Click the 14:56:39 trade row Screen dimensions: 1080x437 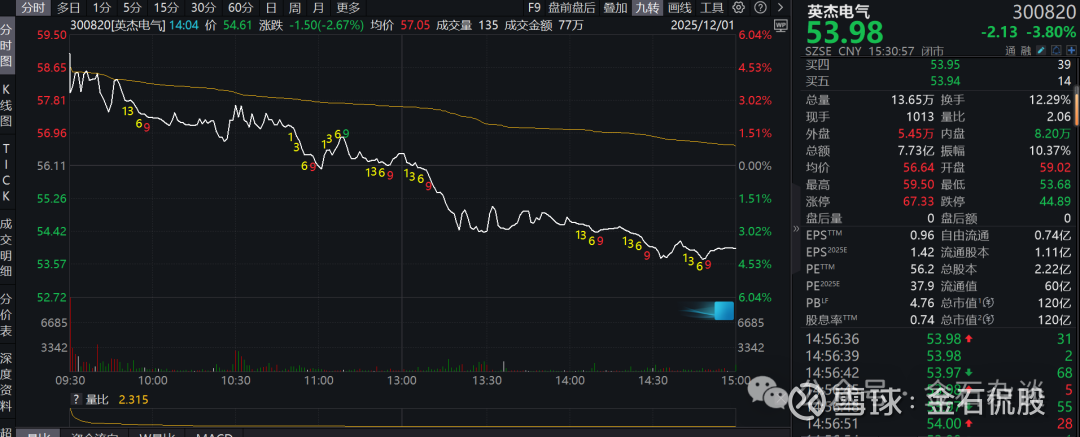click(939, 356)
